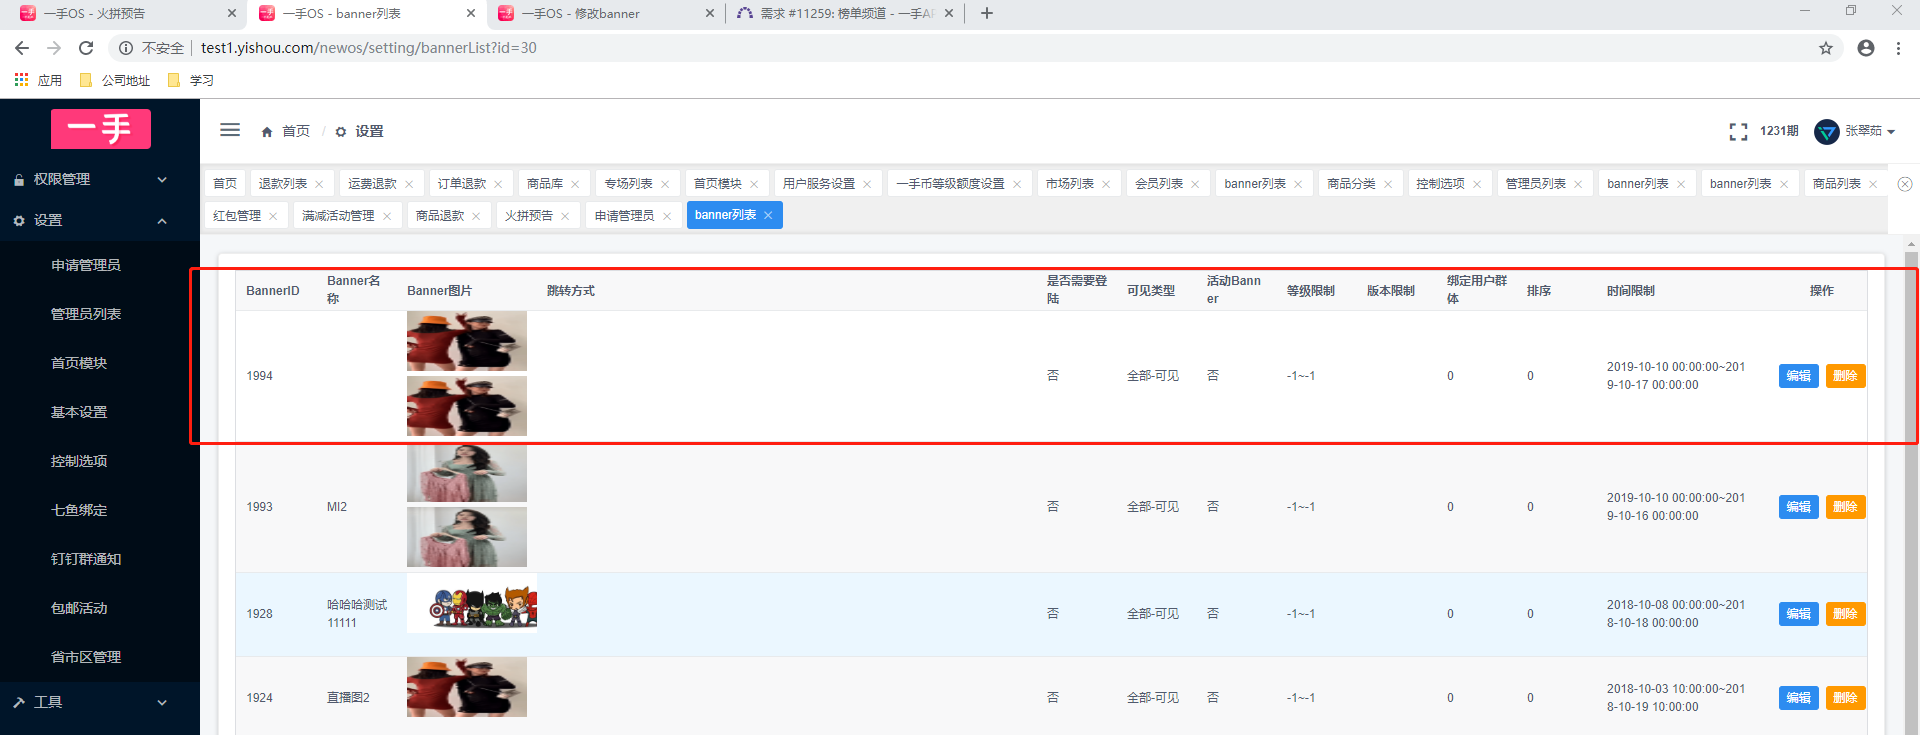The image size is (1920, 735).
Task: Close all tabs circle-x icon
Action: pos(1905,184)
